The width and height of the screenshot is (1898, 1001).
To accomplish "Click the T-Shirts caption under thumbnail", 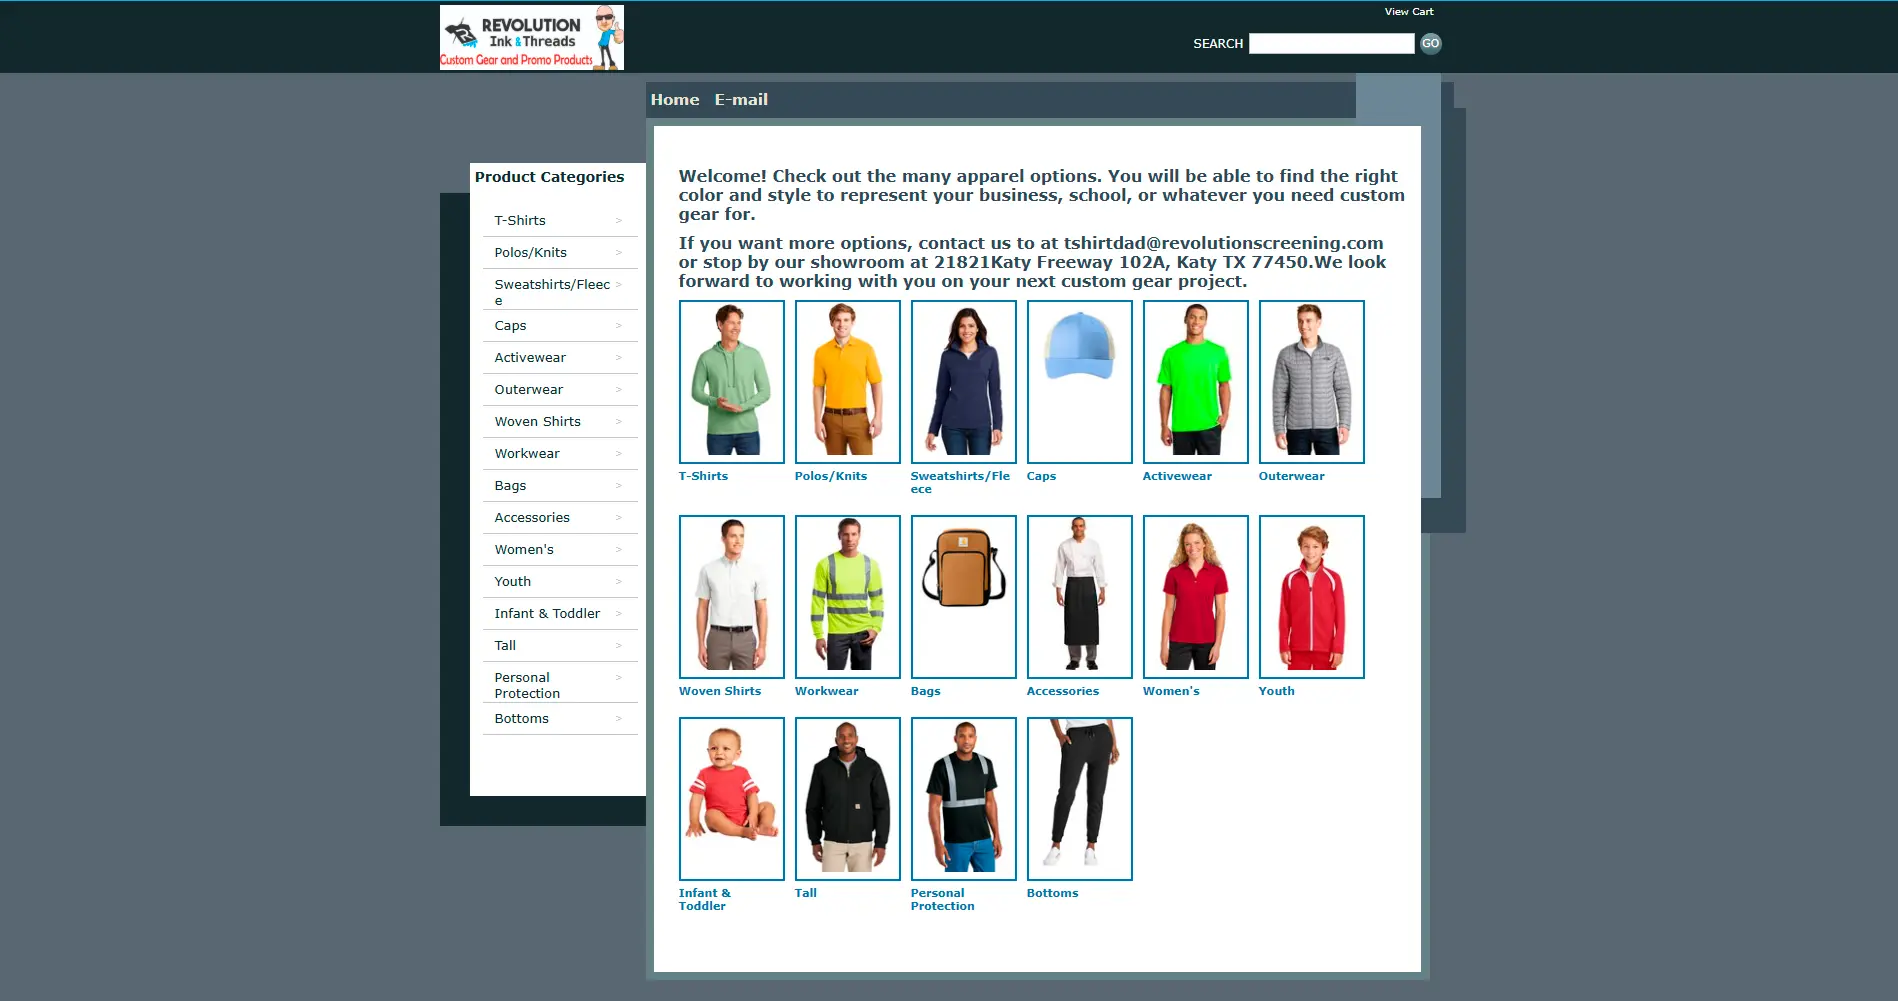I will pyautogui.click(x=703, y=477).
